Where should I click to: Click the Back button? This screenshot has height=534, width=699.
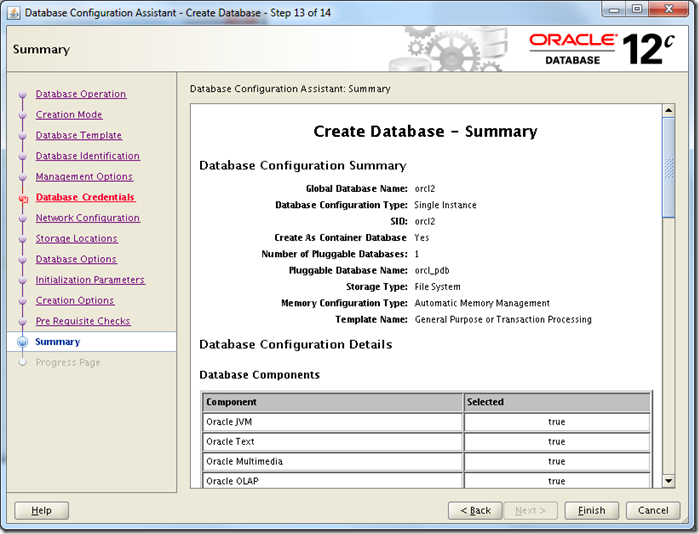(475, 510)
